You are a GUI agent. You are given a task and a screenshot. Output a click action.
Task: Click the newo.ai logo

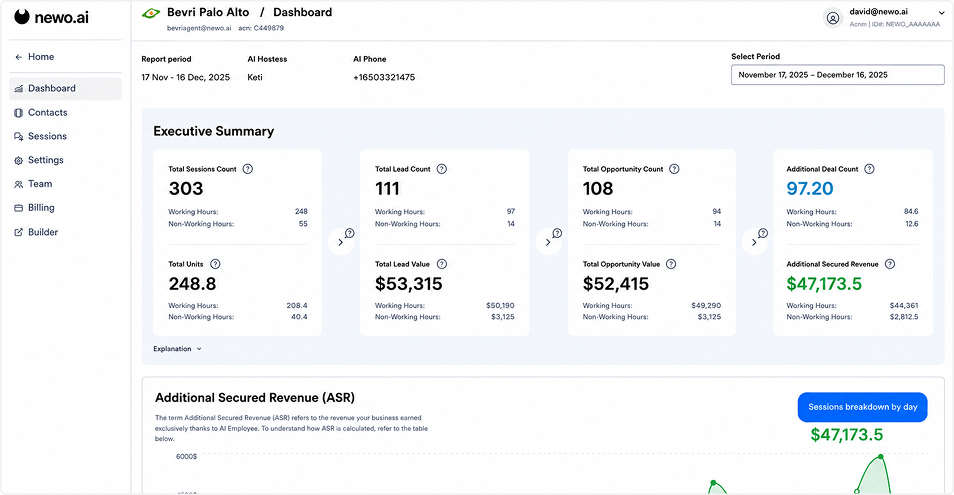(x=52, y=17)
